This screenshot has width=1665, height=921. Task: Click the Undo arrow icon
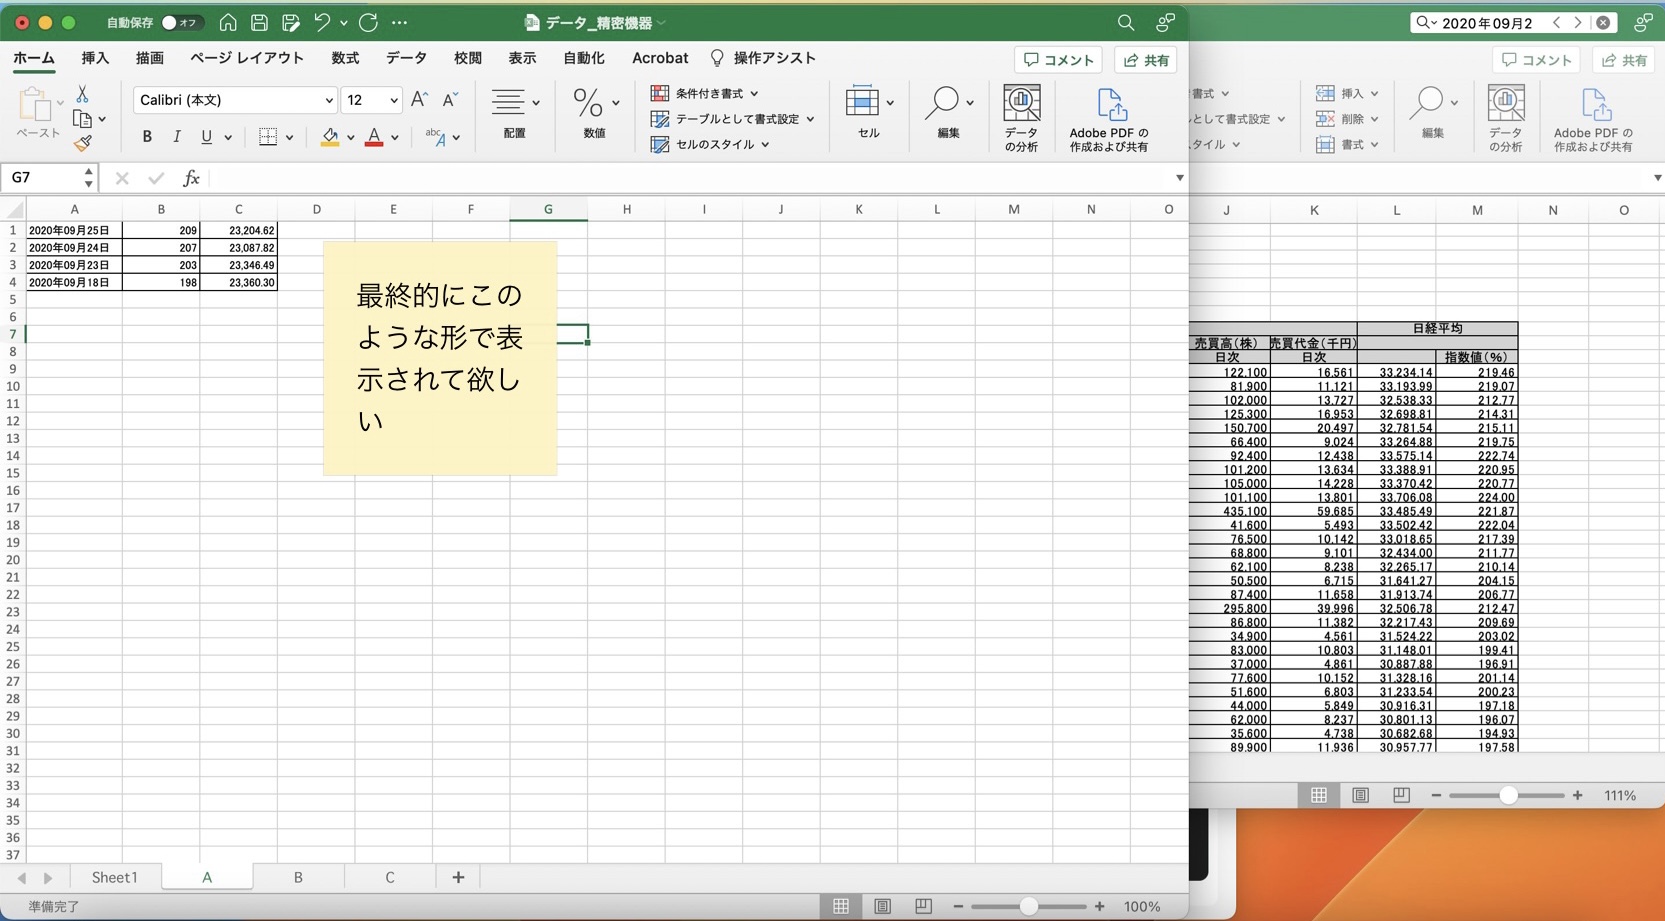322,22
